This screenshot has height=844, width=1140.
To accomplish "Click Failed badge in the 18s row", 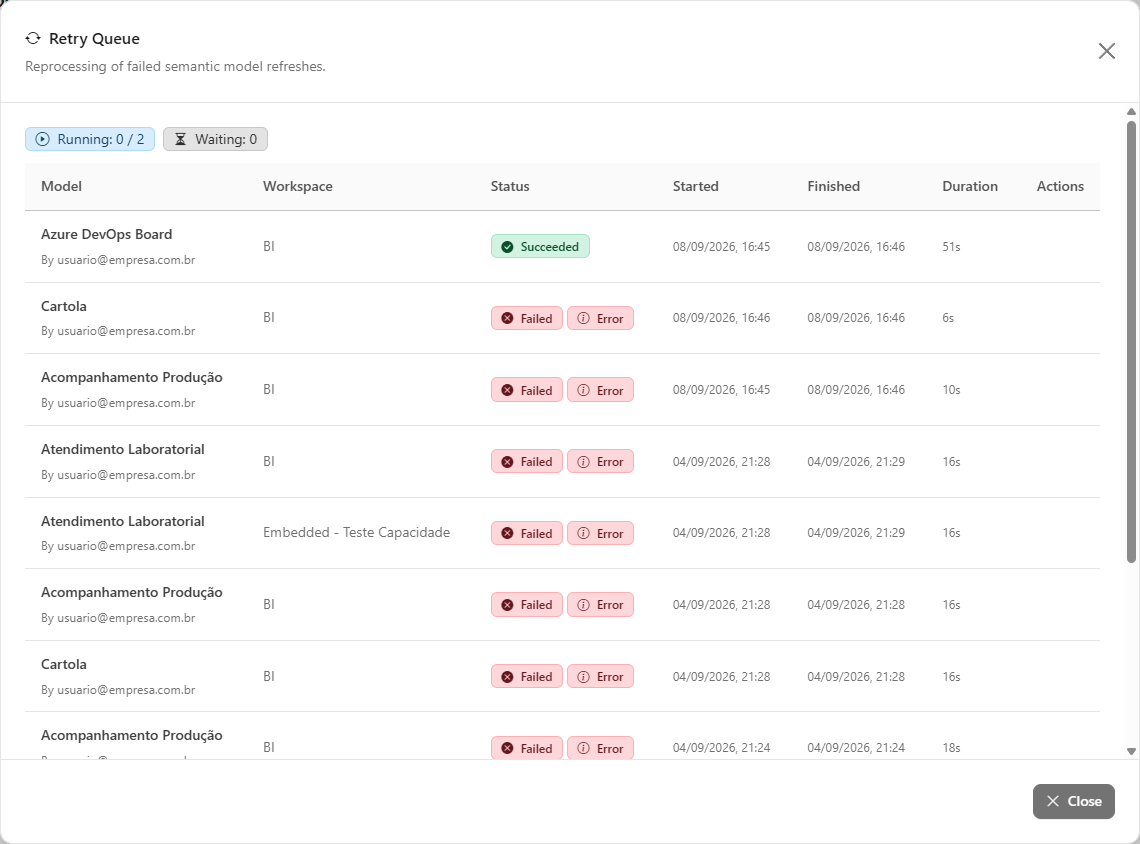I will click(x=527, y=748).
